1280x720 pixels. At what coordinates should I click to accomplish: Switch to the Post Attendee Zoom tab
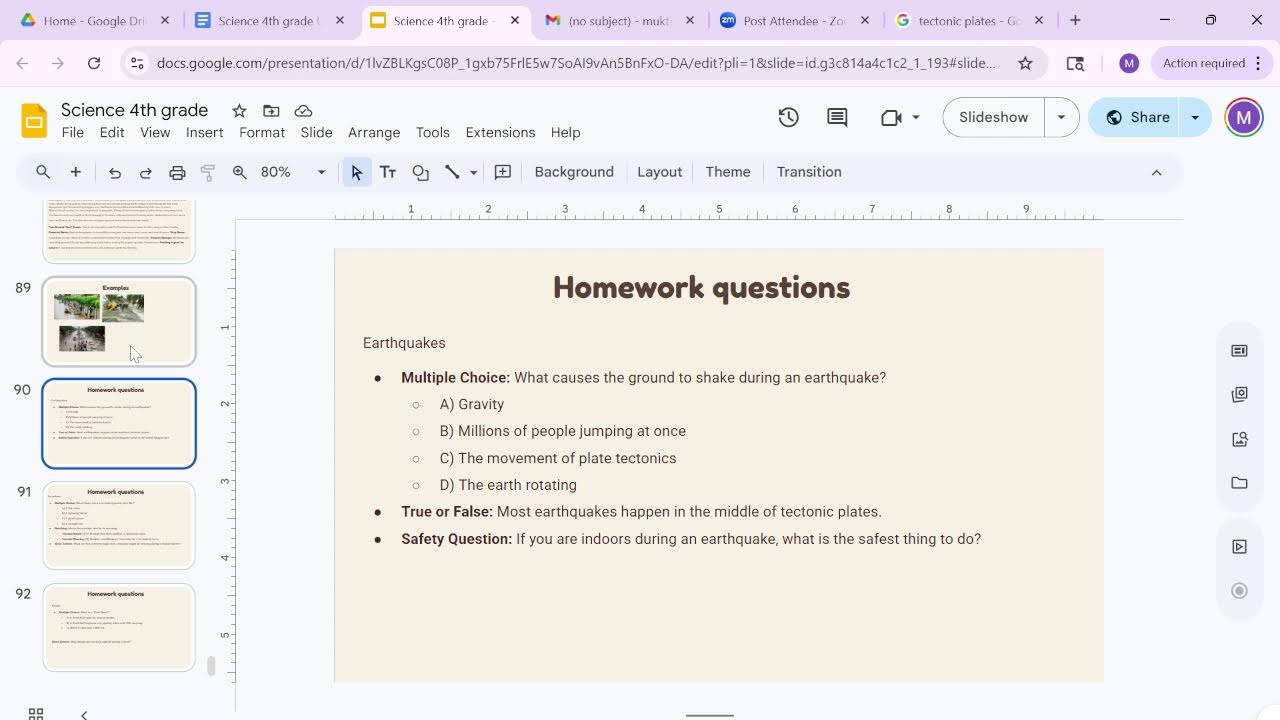point(795,20)
